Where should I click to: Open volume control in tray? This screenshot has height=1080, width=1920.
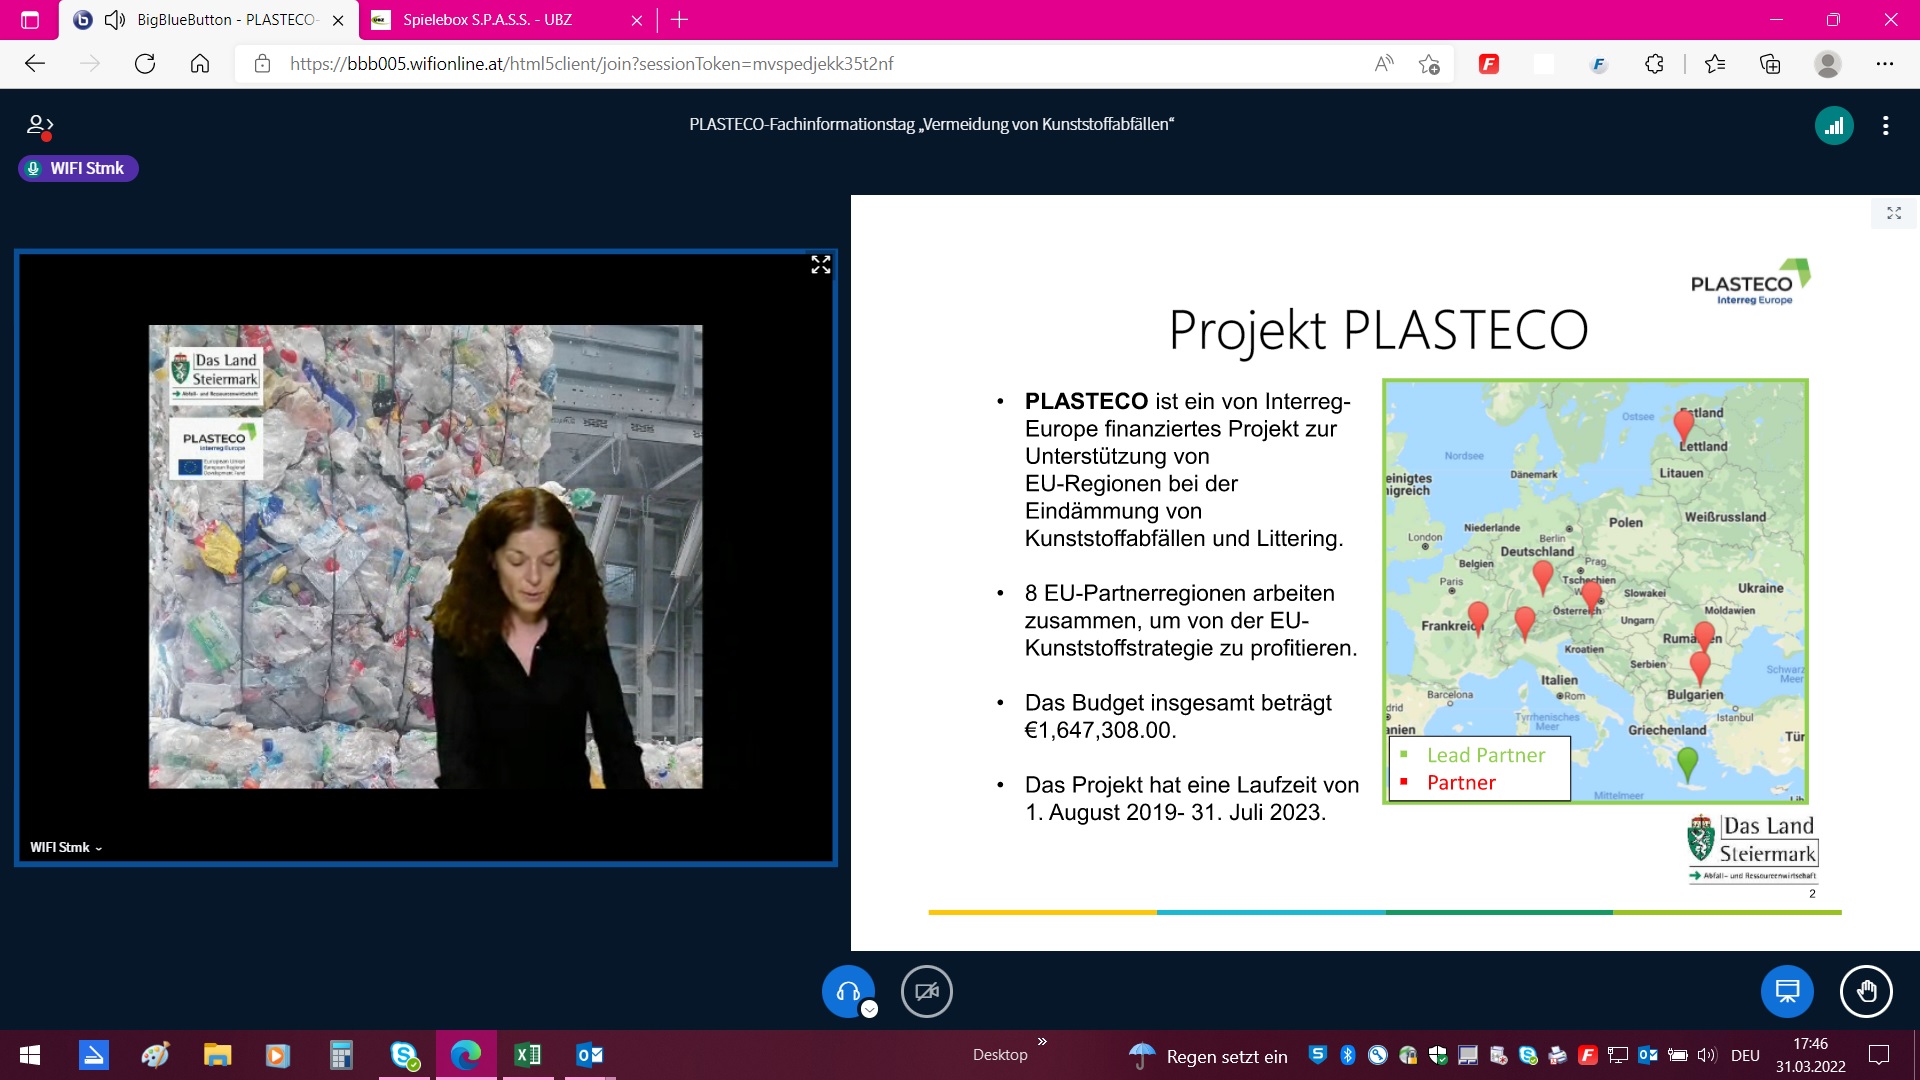click(1707, 1055)
